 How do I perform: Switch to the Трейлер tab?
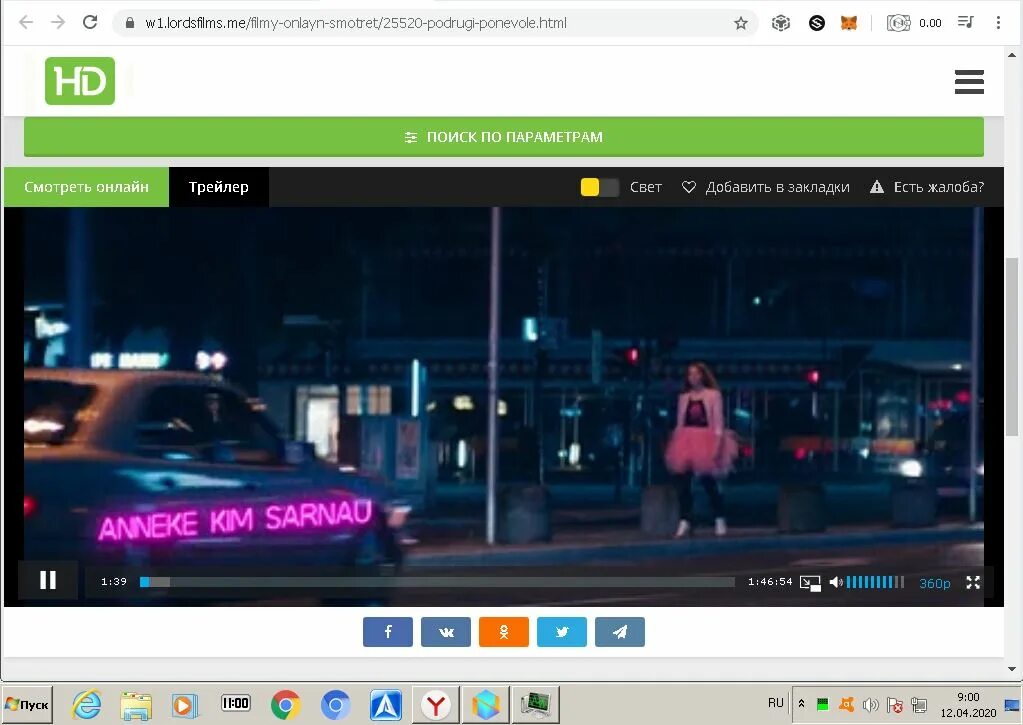pos(219,187)
